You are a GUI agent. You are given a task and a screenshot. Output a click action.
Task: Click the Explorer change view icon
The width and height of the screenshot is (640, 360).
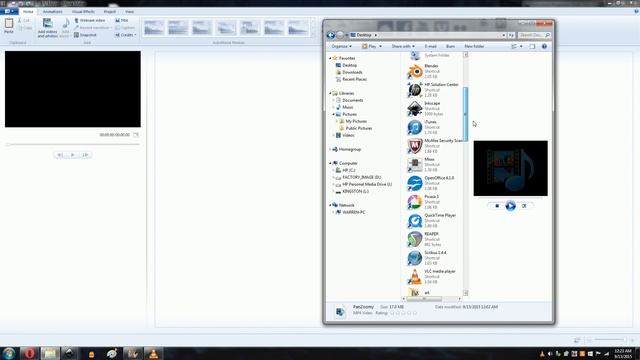pyautogui.click(x=514, y=47)
